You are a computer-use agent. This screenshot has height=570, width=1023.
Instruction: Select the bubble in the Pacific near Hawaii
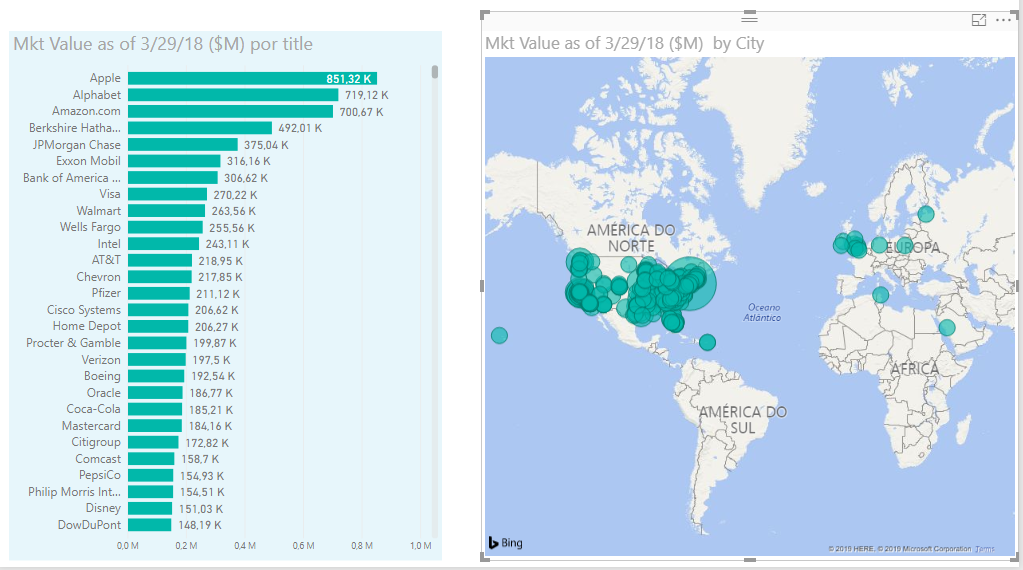pos(499,336)
